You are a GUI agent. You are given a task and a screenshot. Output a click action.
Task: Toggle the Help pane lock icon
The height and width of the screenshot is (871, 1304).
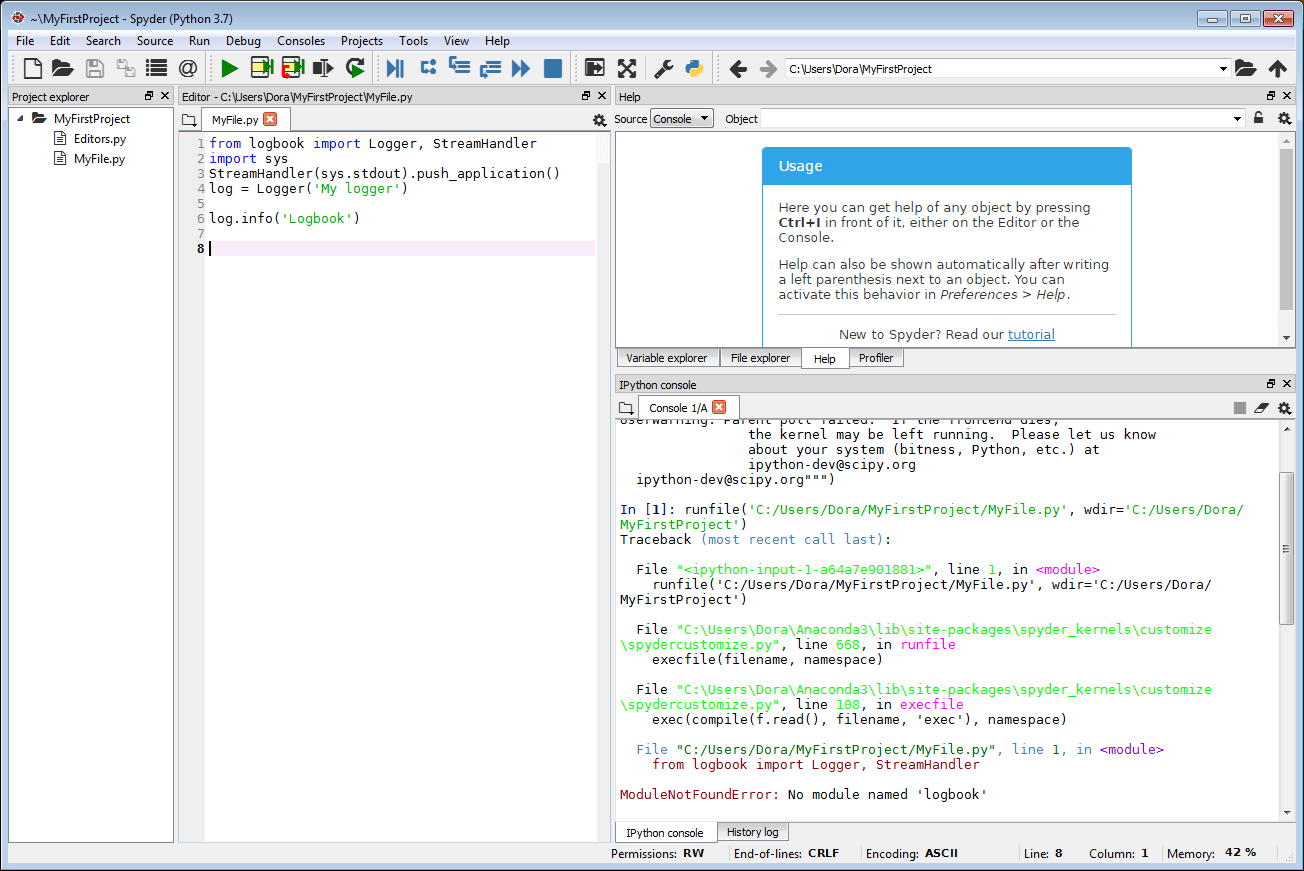(1259, 119)
